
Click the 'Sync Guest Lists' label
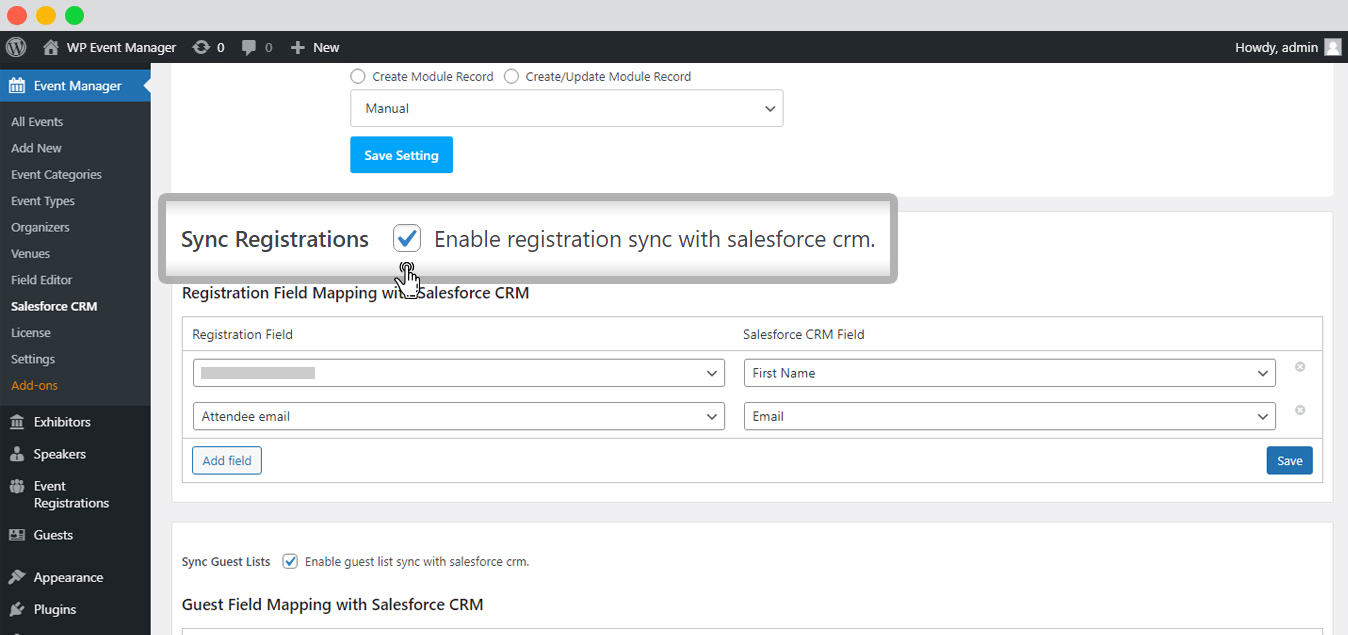[x=226, y=561]
